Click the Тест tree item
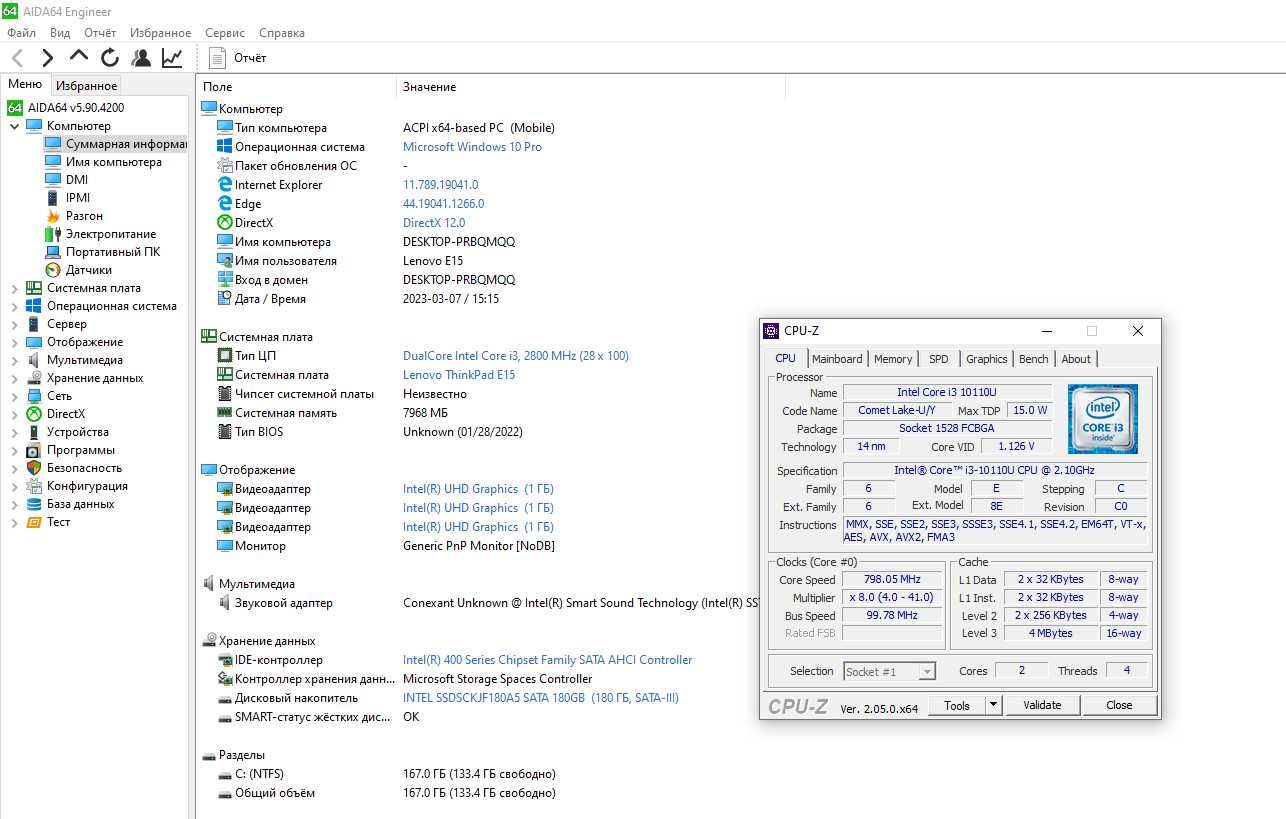Image resolution: width=1286 pixels, height=819 pixels. (59, 522)
